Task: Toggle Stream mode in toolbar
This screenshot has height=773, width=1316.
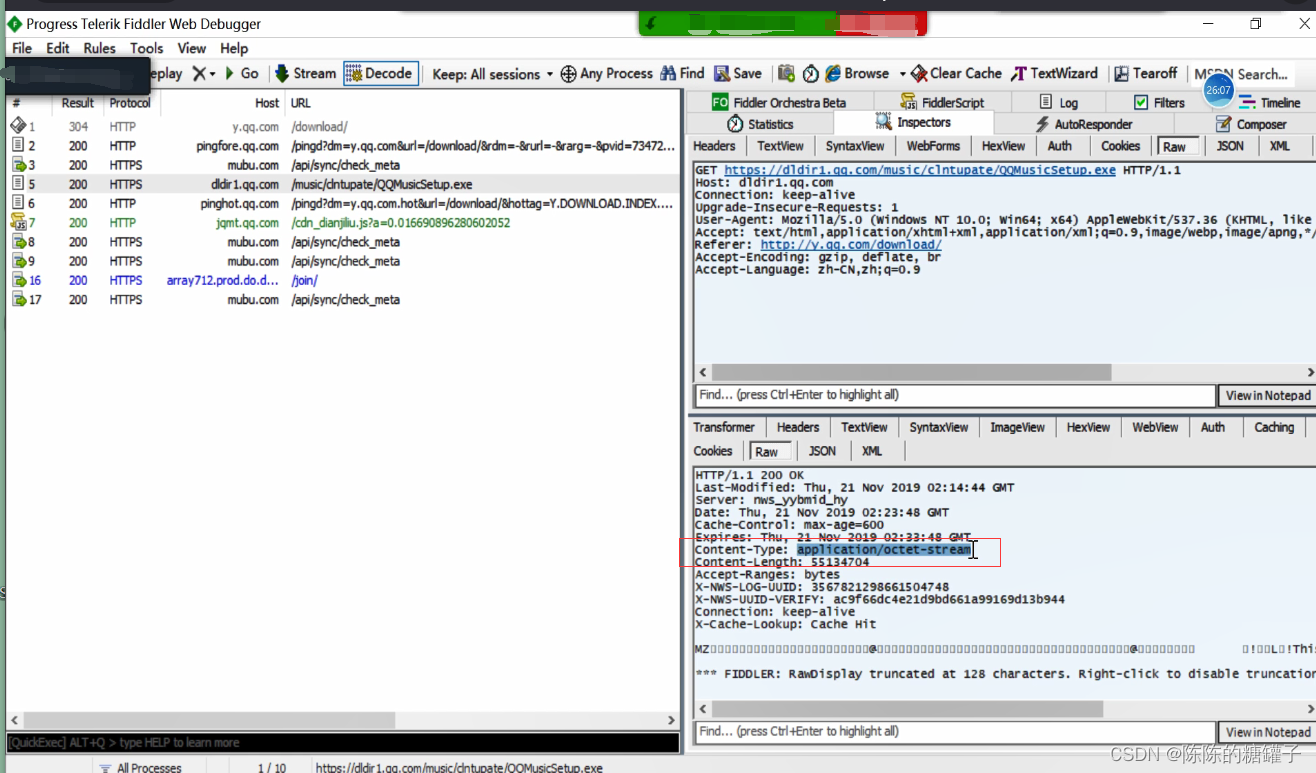Action: coord(306,74)
